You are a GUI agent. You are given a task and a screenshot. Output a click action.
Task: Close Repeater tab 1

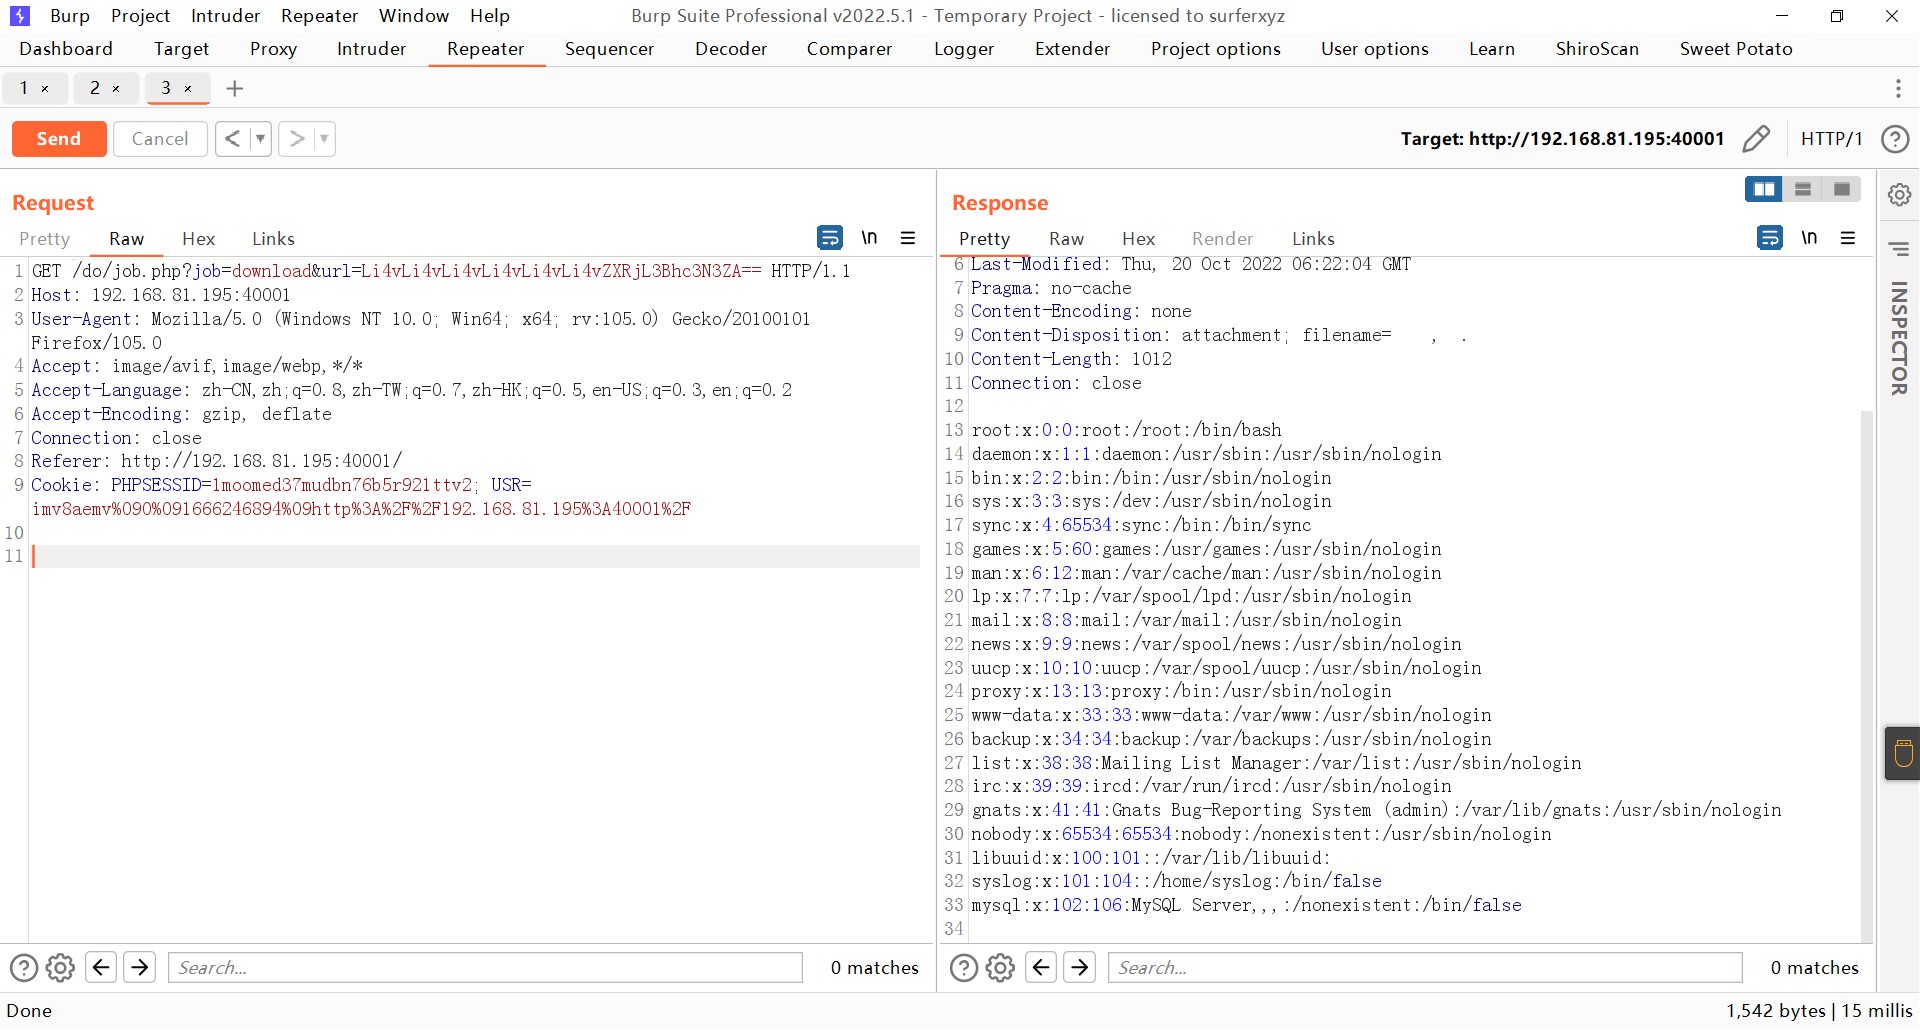45,89
